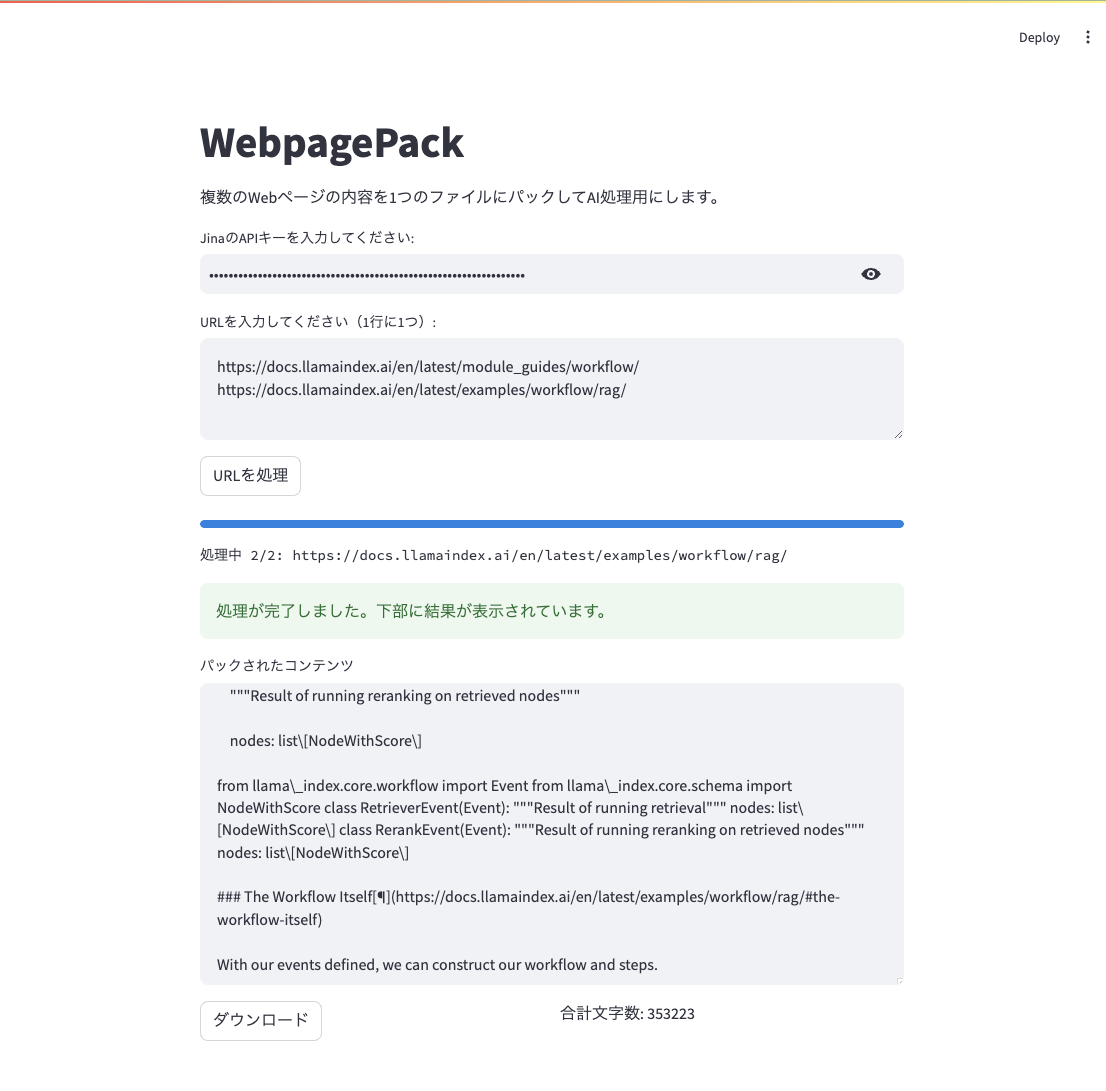Click the 合計文字数: 353223 text
Image resolution: width=1106 pixels, height=1091 pixels.
627,1013
